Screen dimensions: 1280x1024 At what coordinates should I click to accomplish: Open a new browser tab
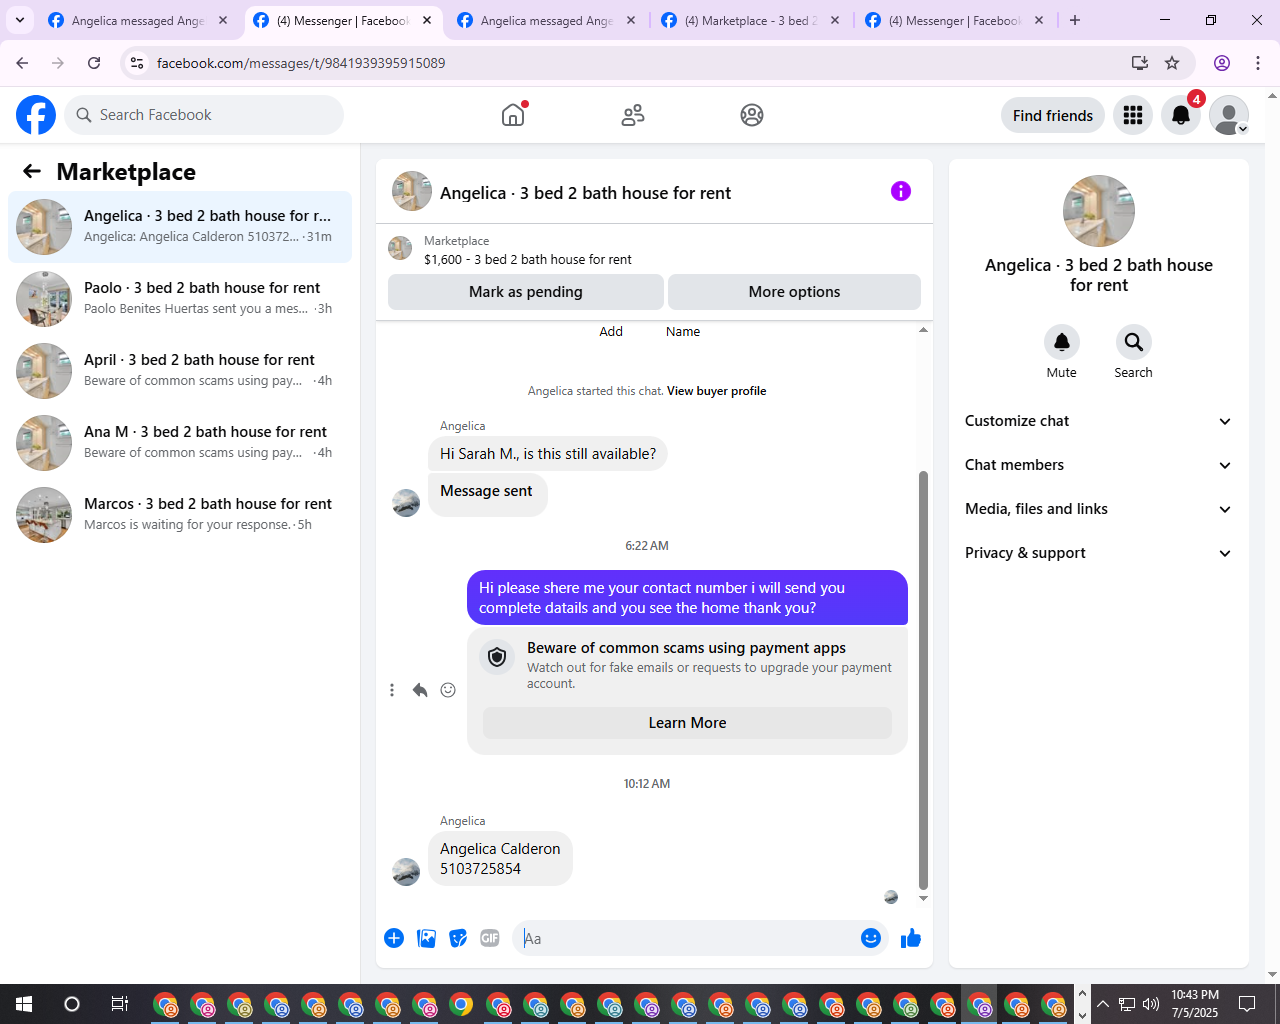[1075, 20]
